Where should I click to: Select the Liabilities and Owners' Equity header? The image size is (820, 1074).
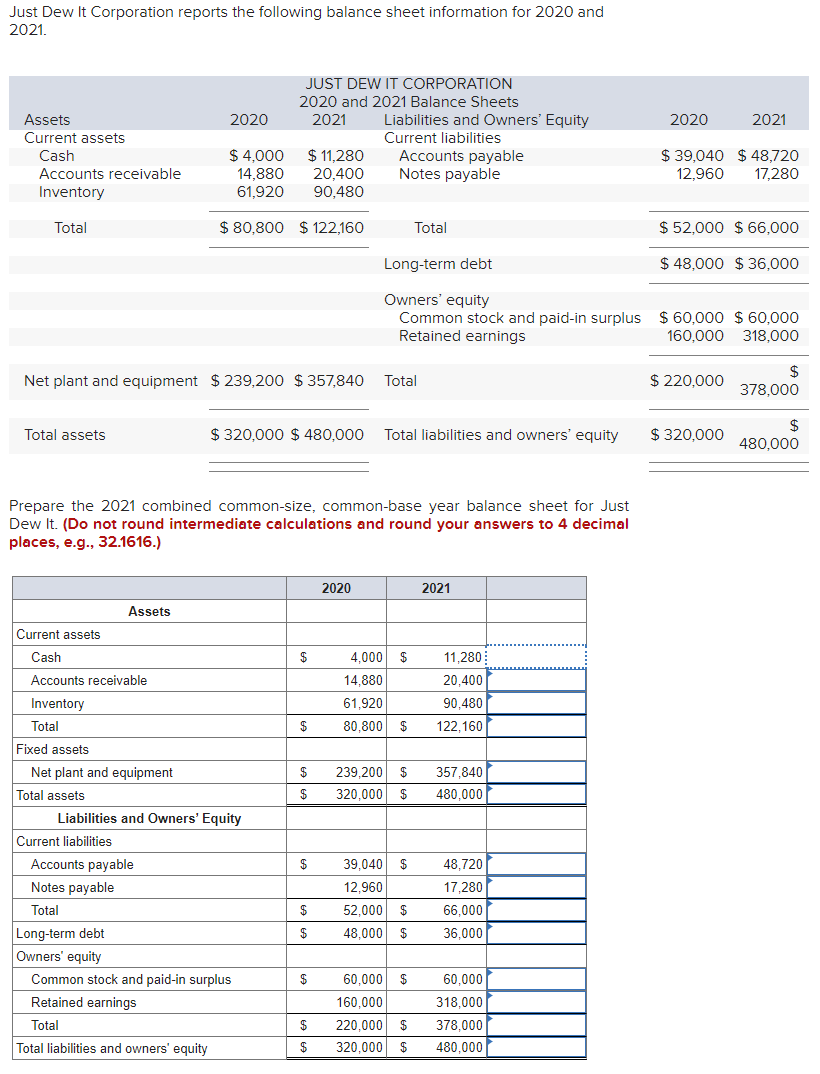148,818
